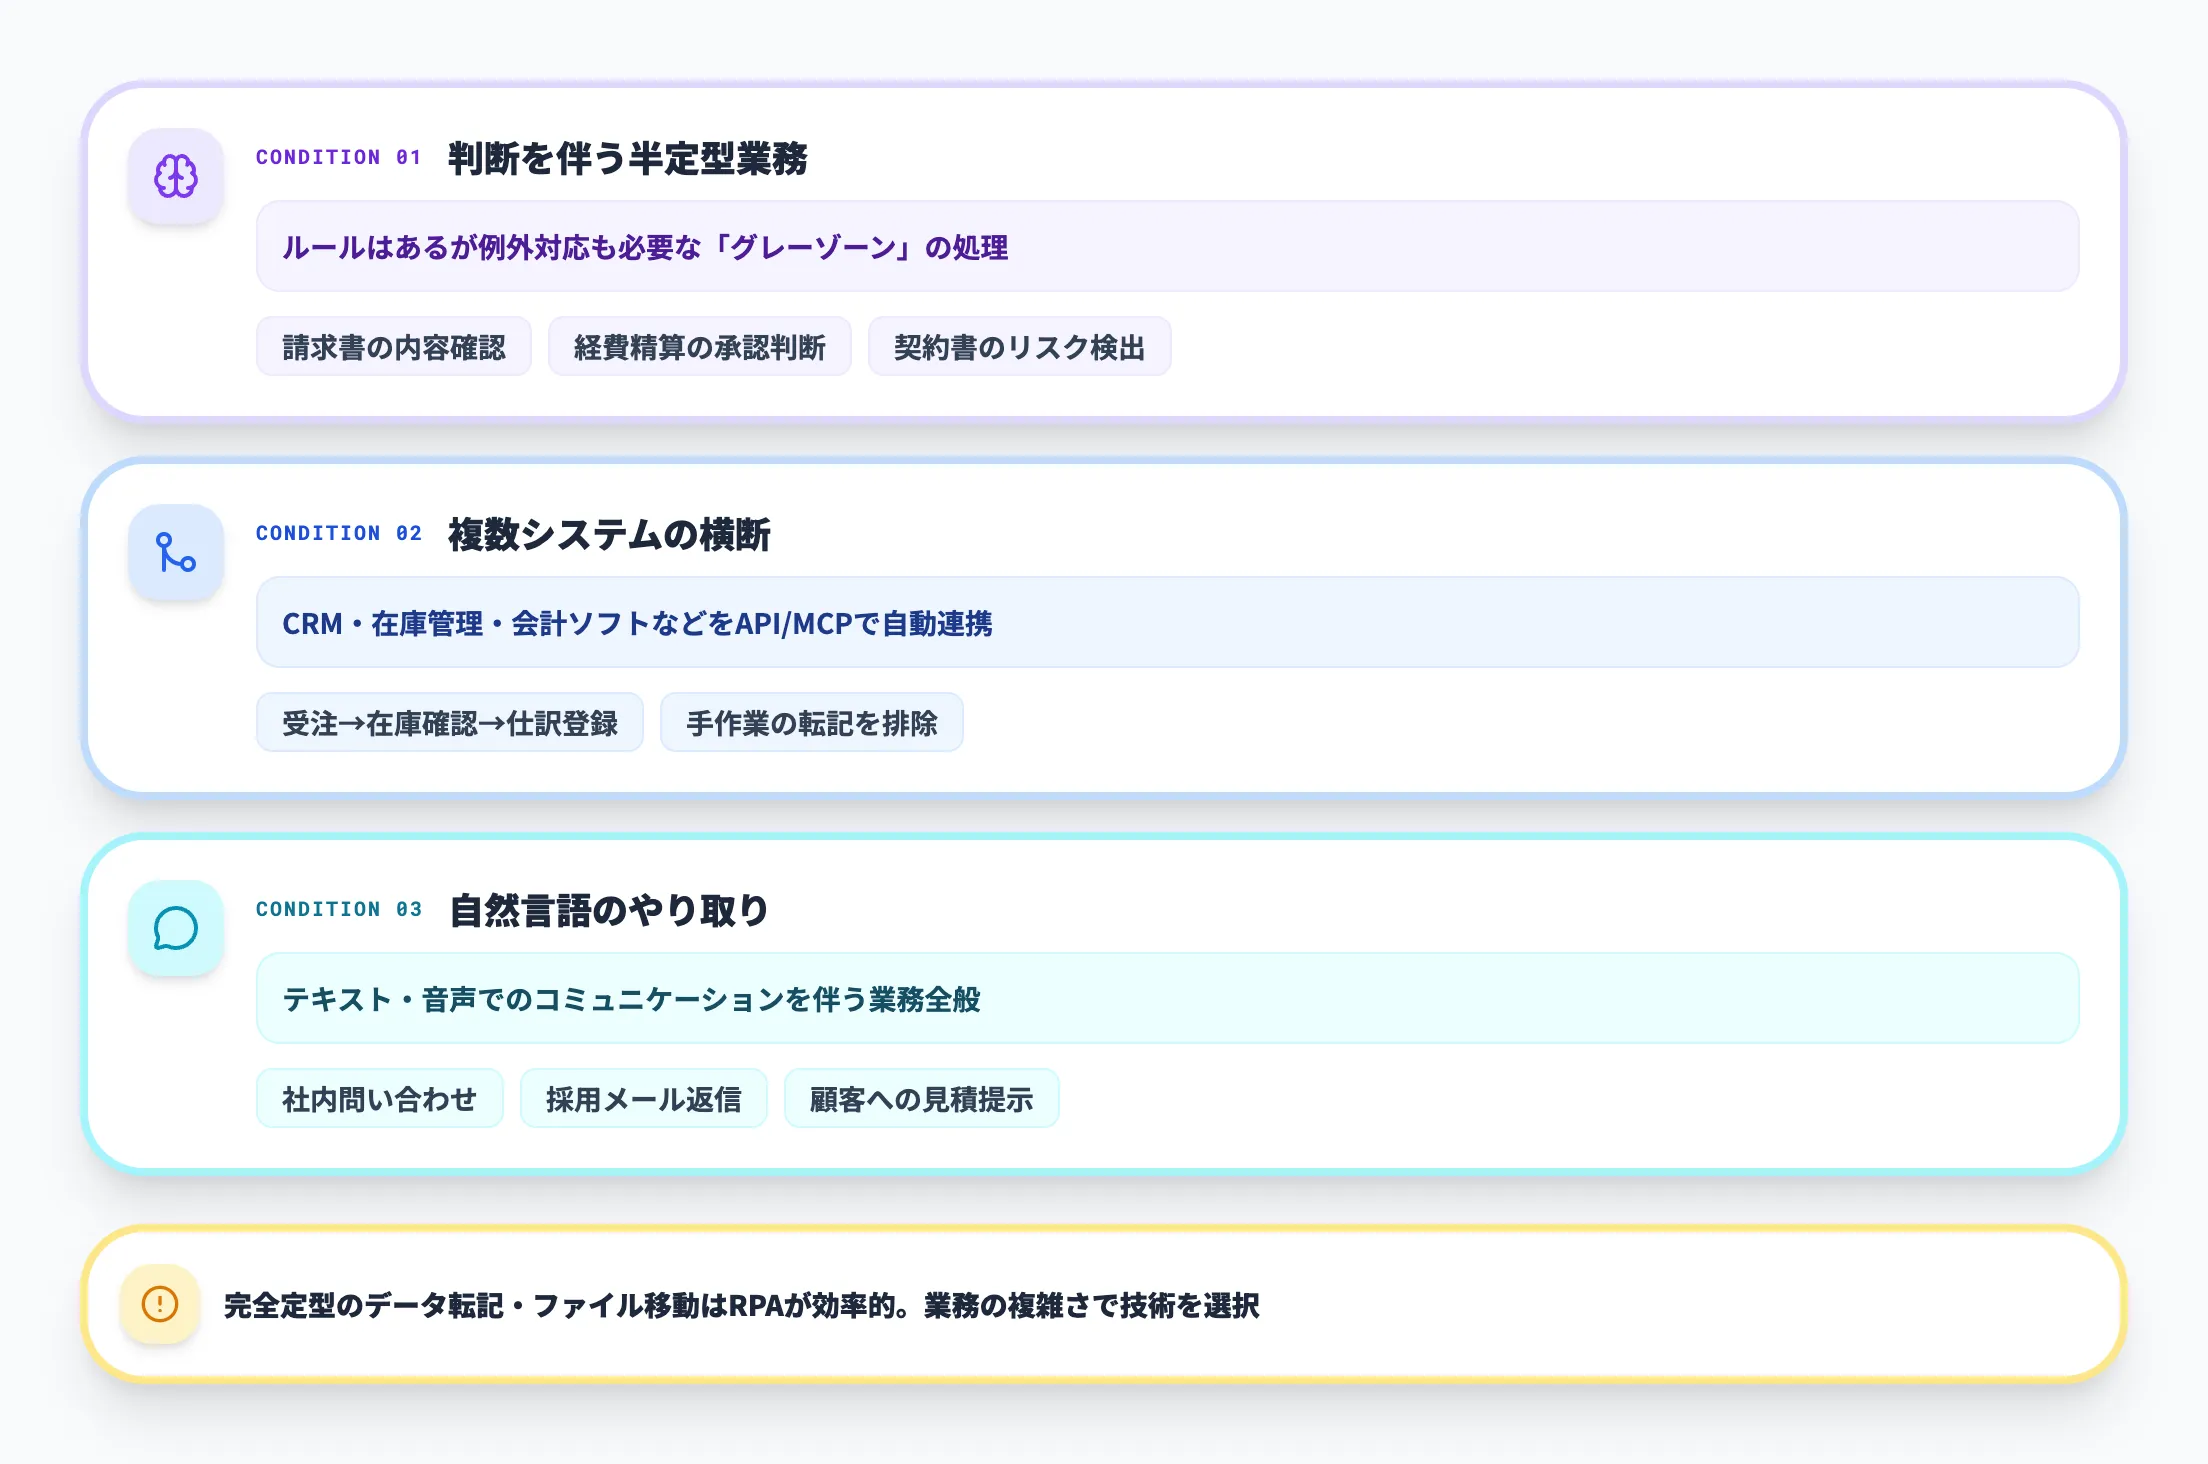The height and width of the screenshot is (1464, 2208).
Task: Click the exclamation warning icon in the yellow note
Action: click(x=160, y=1305)
